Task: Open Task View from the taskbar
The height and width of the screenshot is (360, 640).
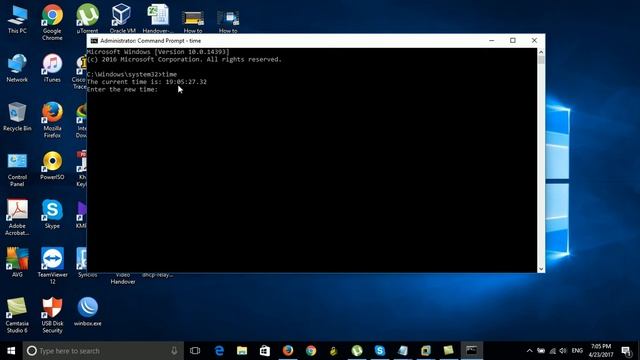Action: point(195,351)
